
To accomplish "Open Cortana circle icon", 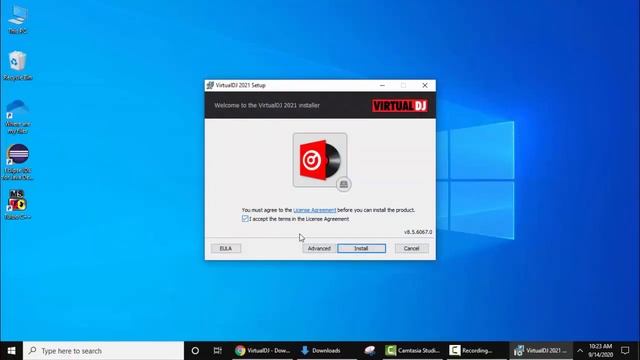I will (195, 351).
